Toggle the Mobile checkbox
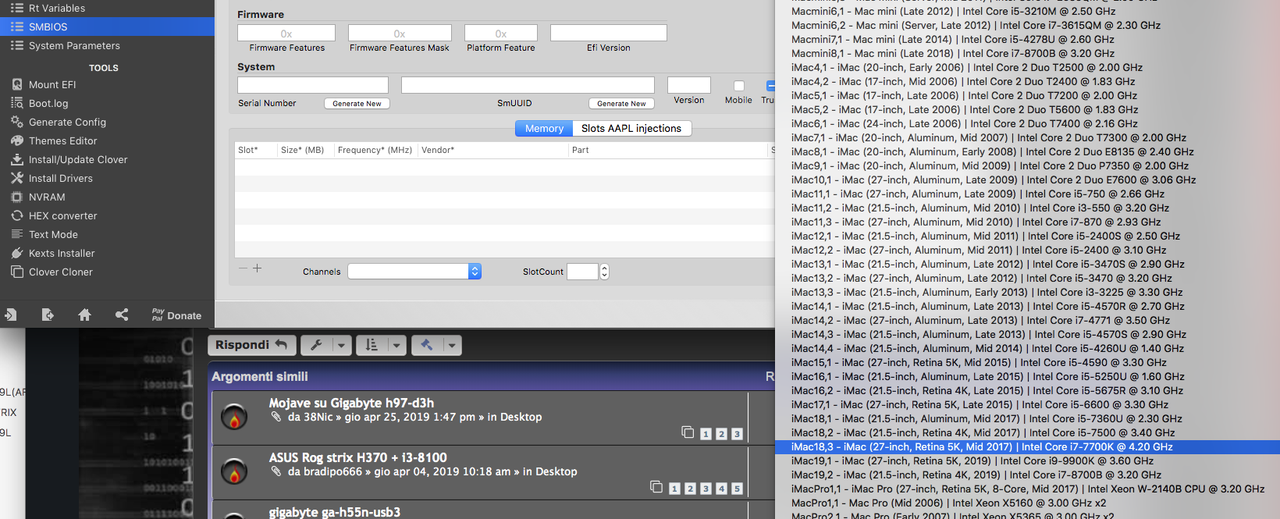This screenshot has width=1280, height=519. click(739, 86)
